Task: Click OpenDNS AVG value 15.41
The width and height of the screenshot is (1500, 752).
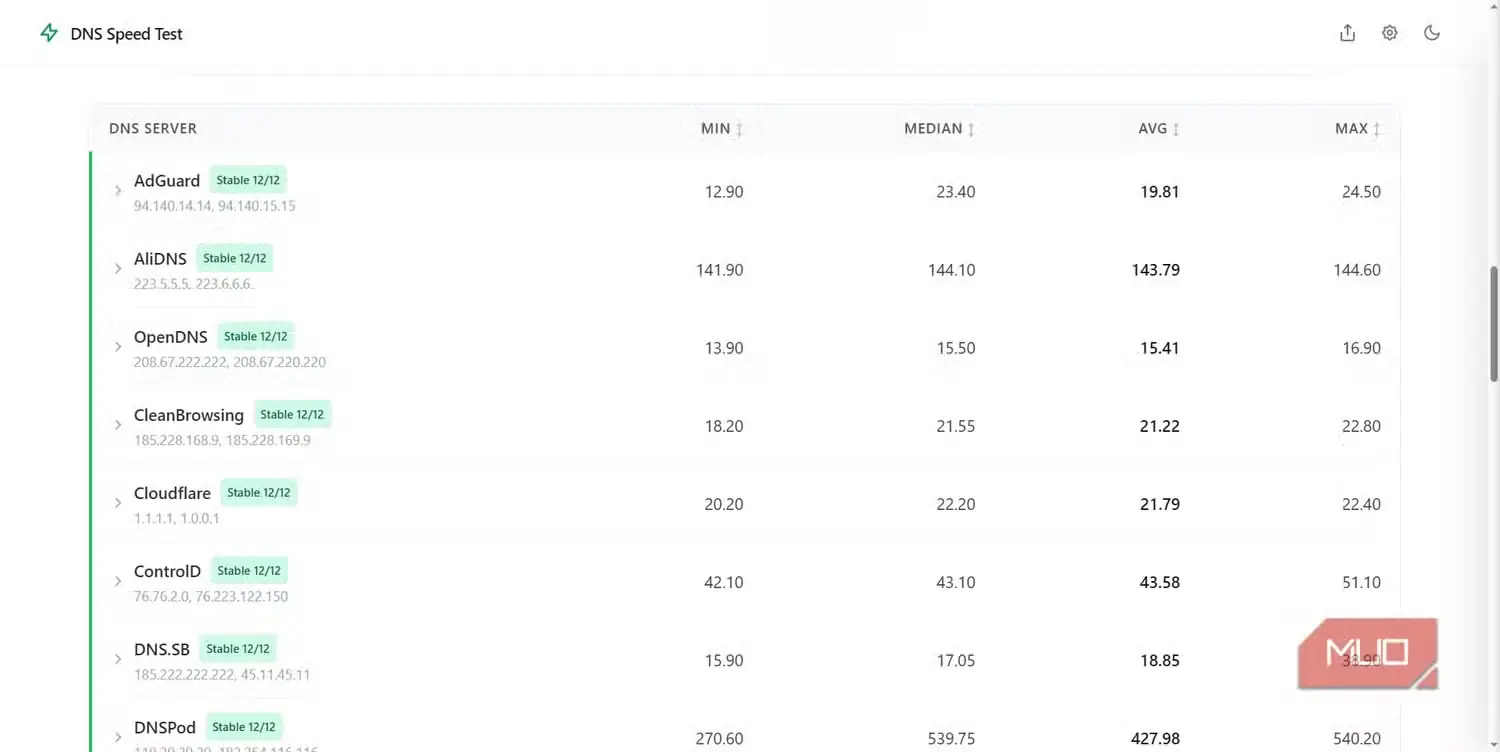Action: pos(1160,348)
